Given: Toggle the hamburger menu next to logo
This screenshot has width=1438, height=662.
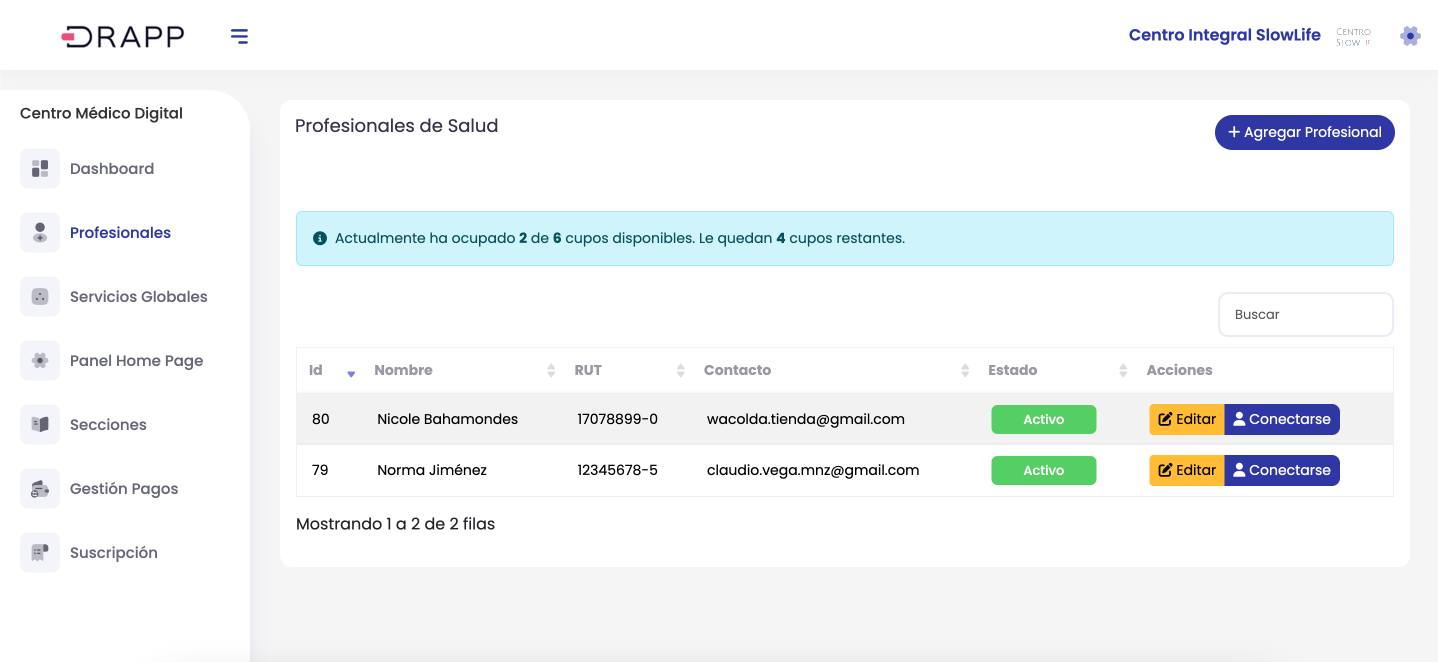Looking at the screenshot, I should 239,37.
